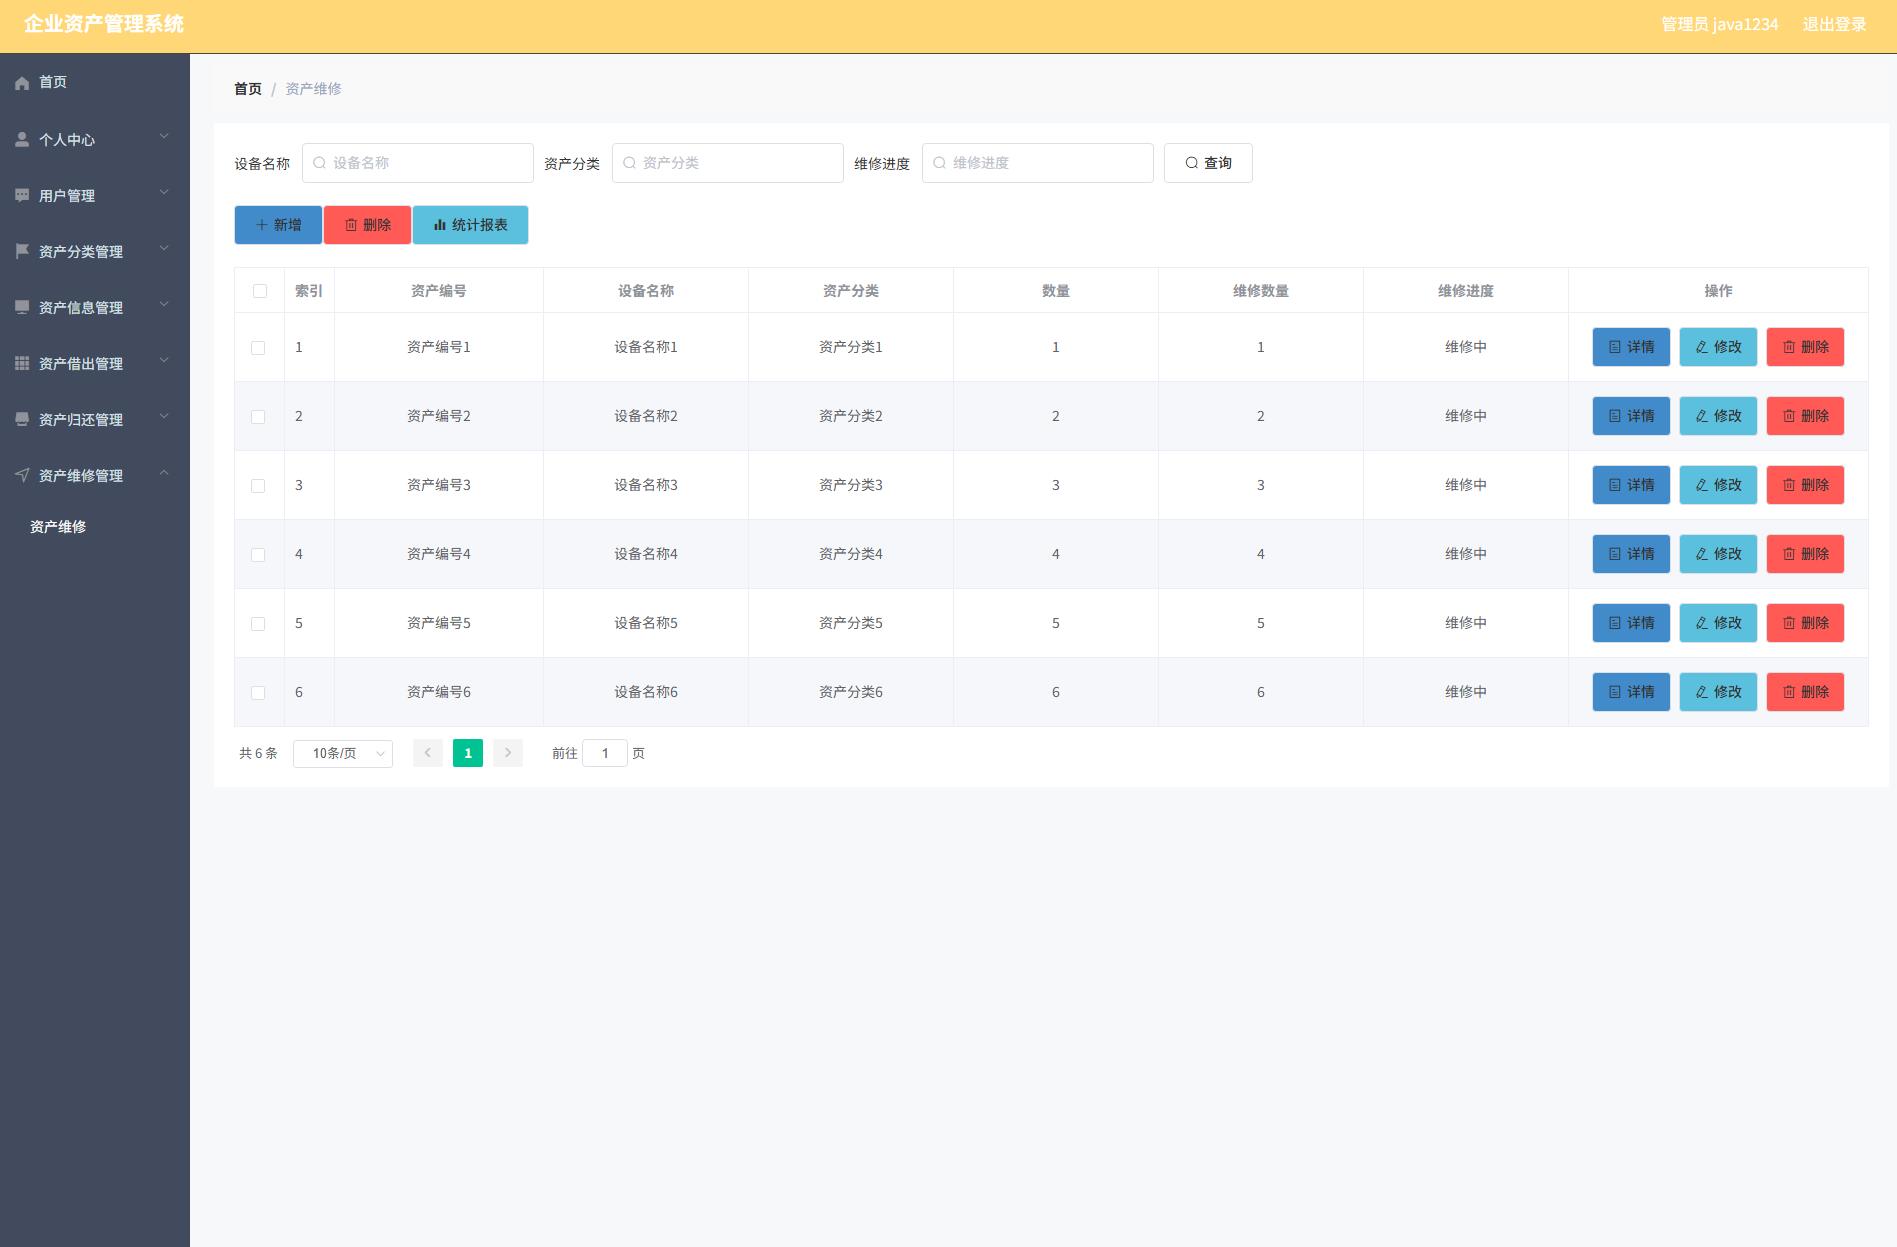The width and height of the screenshot is (1897, 1247).
Task: Open the 10条/页 page size dropdown
Action: click(342, 754)
